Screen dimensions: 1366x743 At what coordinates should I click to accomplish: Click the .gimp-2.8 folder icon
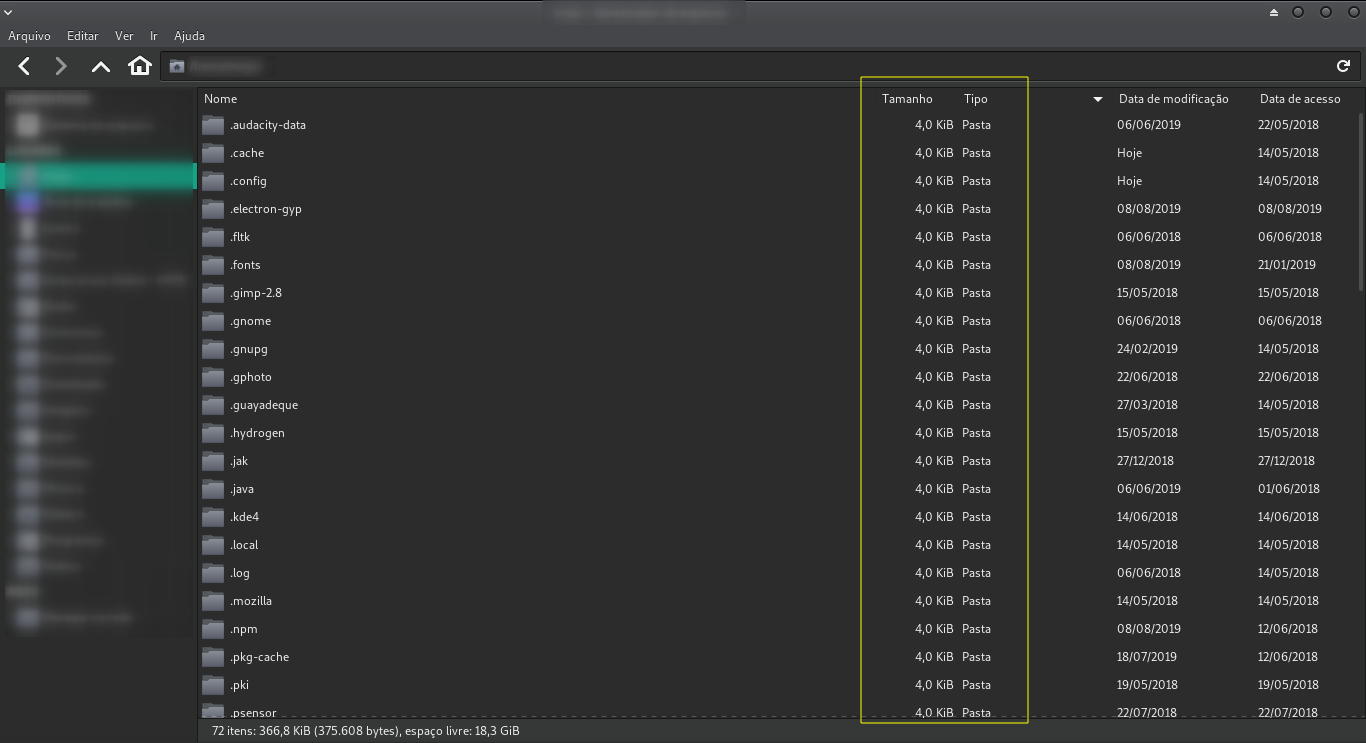pyautogui.click(x=213, y=294)
